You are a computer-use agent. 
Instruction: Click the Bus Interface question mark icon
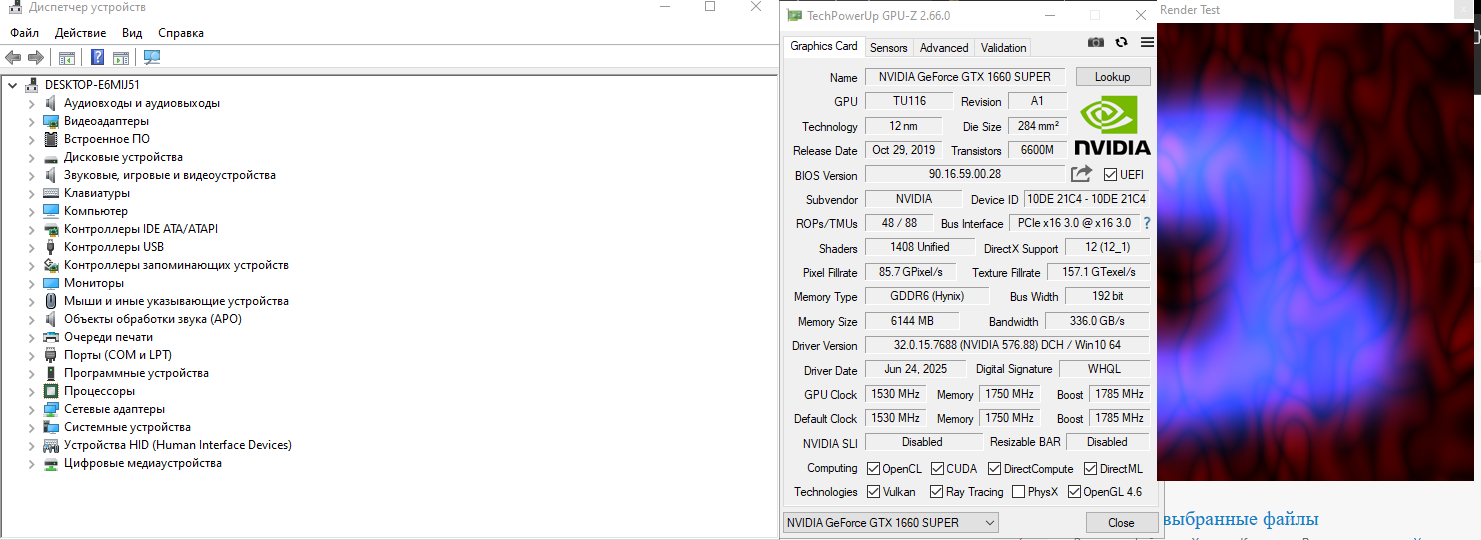click(x=1146, y=223)
